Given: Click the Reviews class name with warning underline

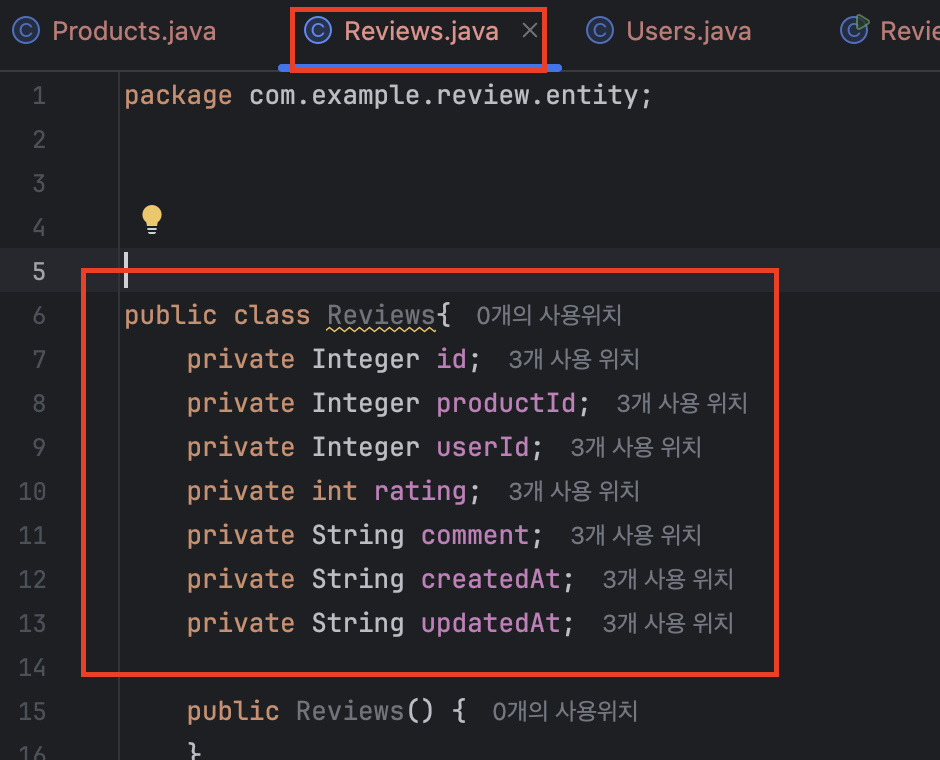Looking at the screenshot, I should pos(381,316).
